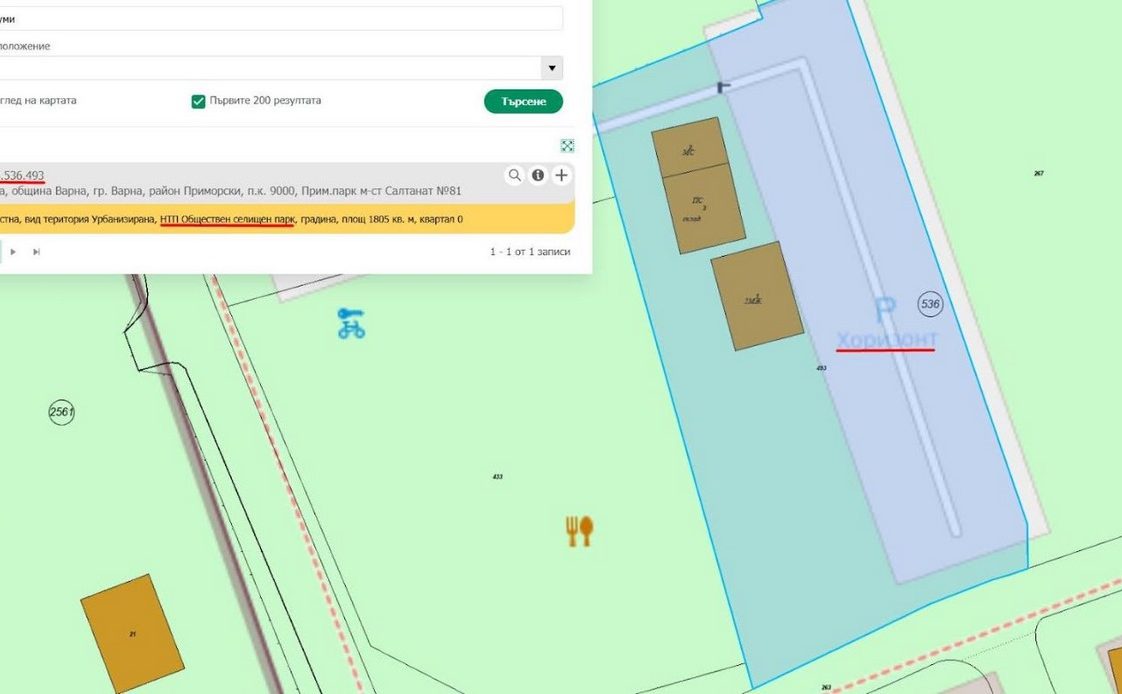Expand the location dropdown arrow
The width and height of the screenshot is (1122, 694).
coord(551,68)
